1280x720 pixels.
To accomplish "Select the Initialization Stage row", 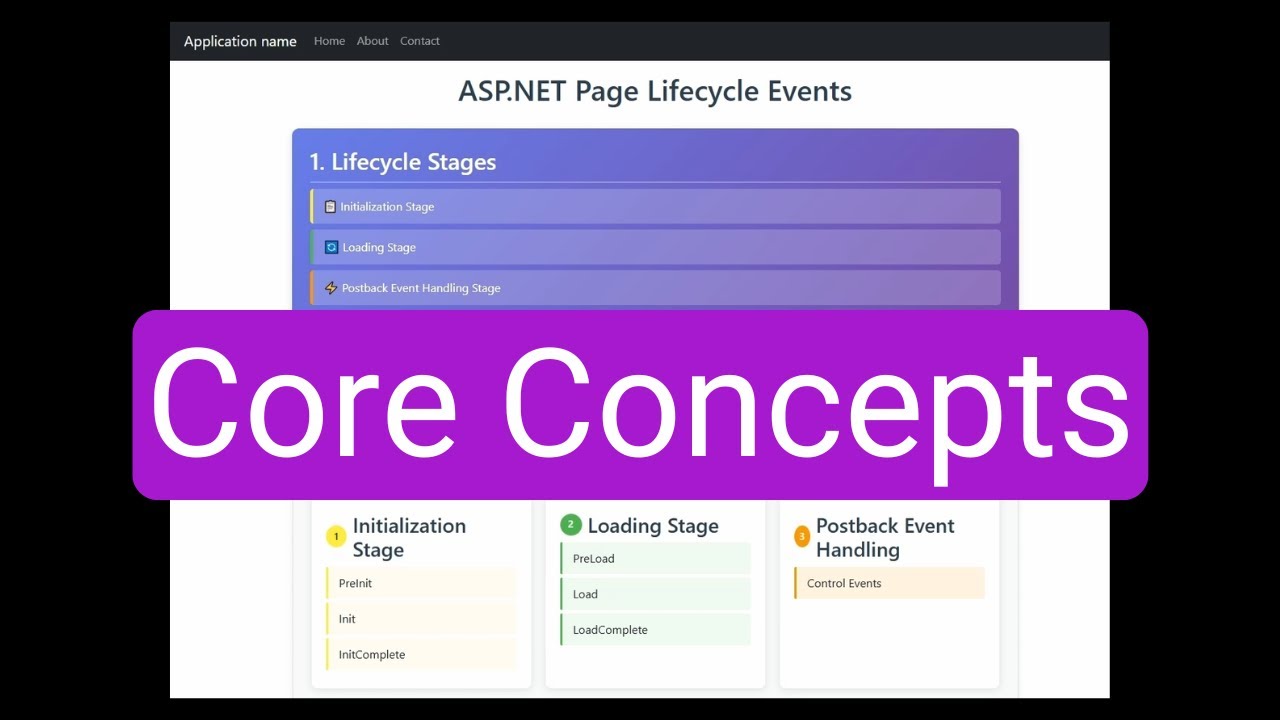I will (x=655, y=206).
